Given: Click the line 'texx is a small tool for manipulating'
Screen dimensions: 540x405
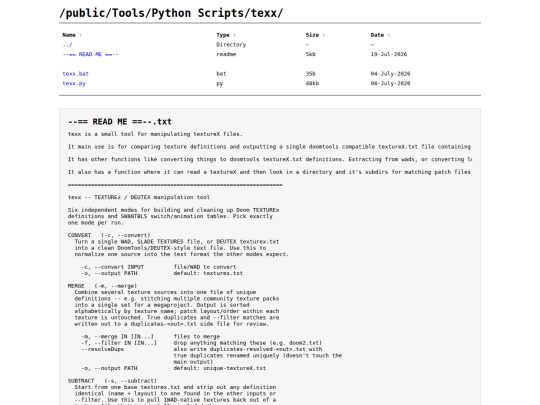Looking at the screenshot, I should 155,134.
